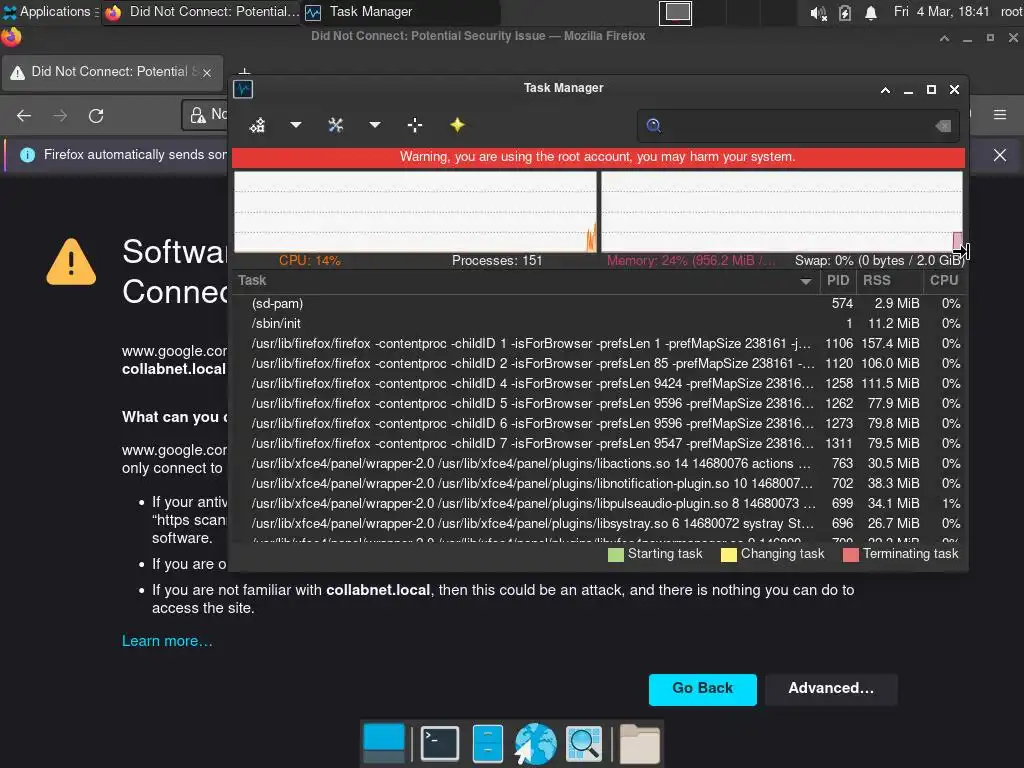Click the info icon in Firefox notification bar
Viewport: 1024px width, 768px height.
pyautogui.click(x=27, y=155)
